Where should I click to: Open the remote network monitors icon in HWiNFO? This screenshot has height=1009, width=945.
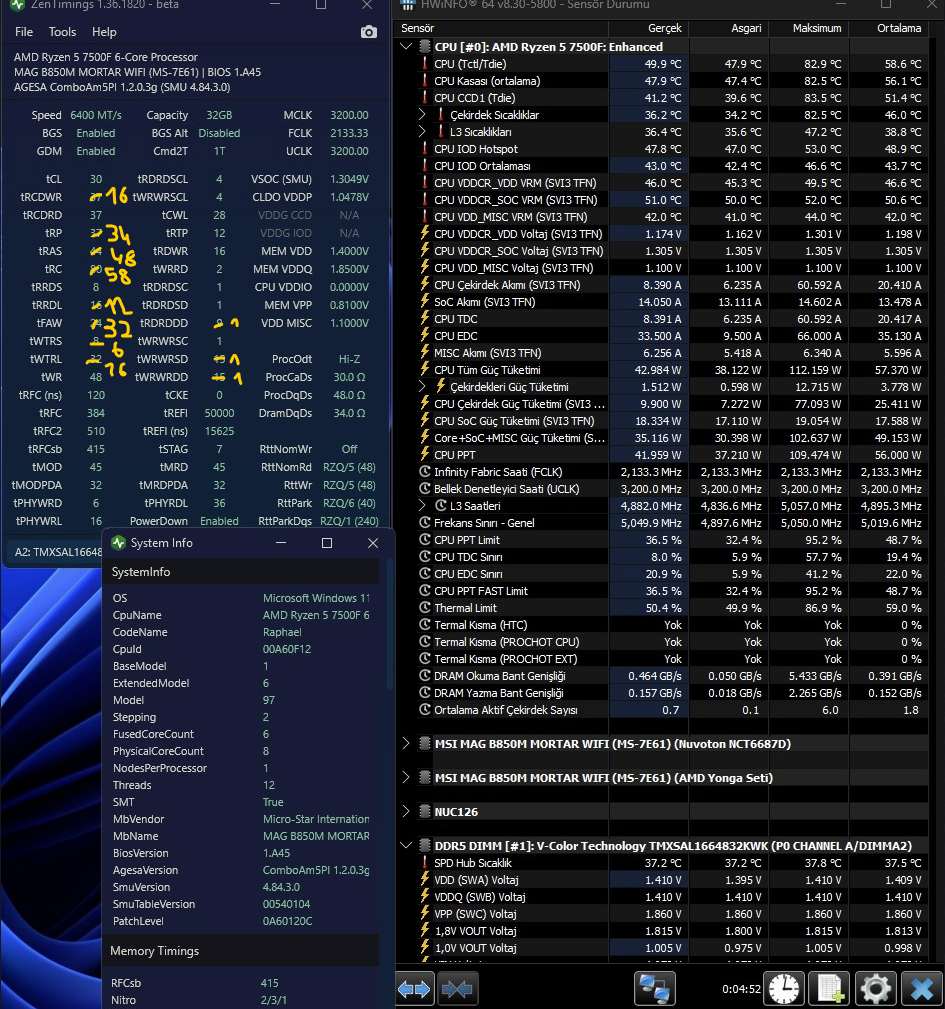coord(654,988)
